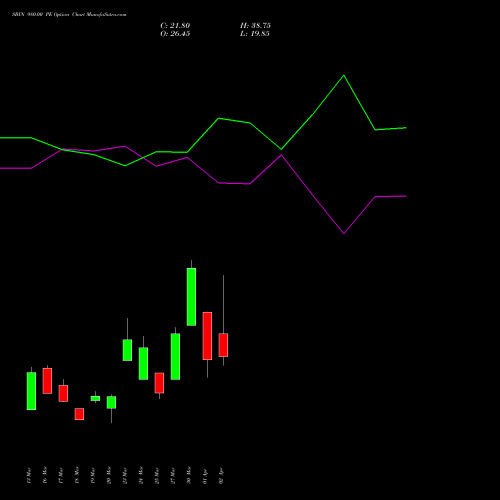Click the red candle for 16 Mar
The image size is (500, 500).
point(47,381)
